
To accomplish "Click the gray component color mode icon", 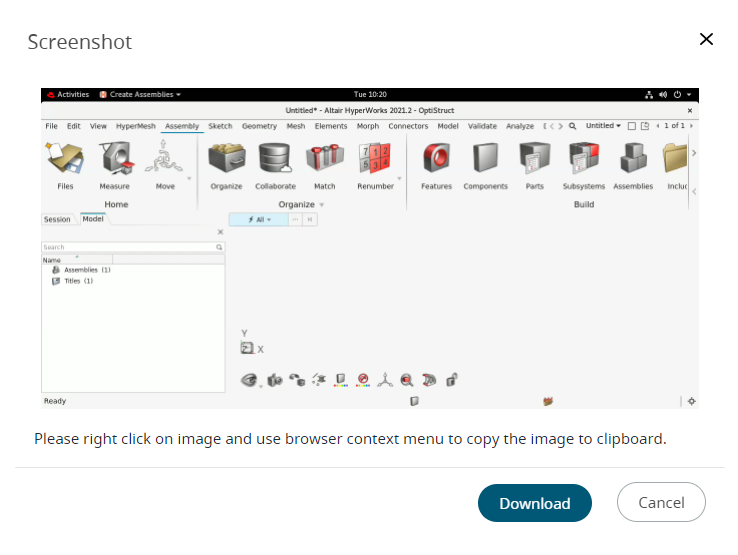I will pos(341,379).
